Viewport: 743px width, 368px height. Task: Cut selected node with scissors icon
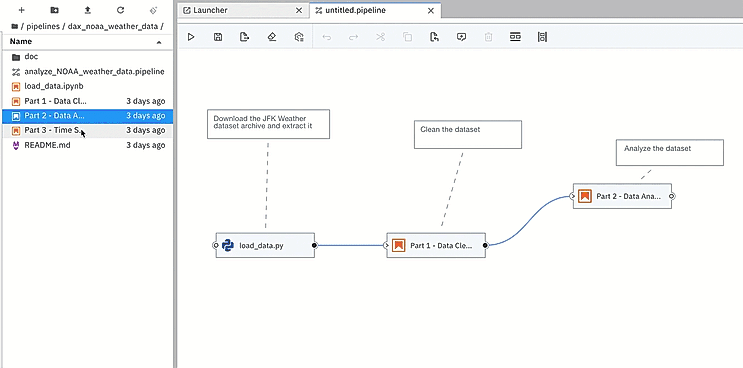[x=381, y=37]
